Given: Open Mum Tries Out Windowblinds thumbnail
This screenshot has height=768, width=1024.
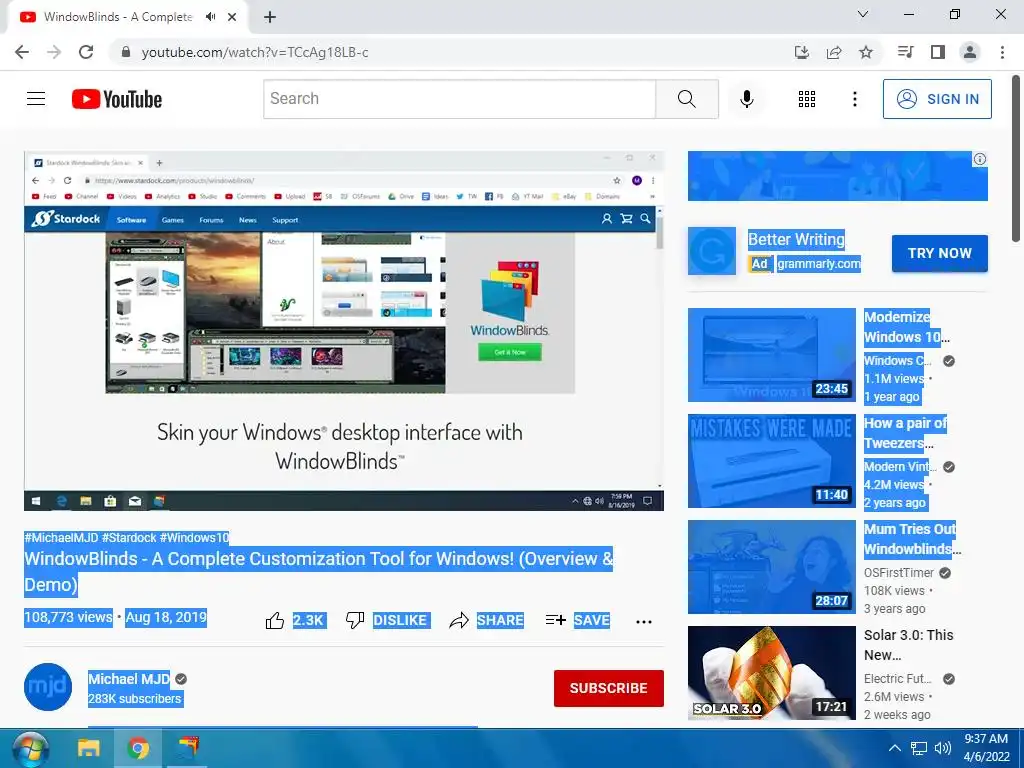Looking at the screenshot, I should coord(771,567).
